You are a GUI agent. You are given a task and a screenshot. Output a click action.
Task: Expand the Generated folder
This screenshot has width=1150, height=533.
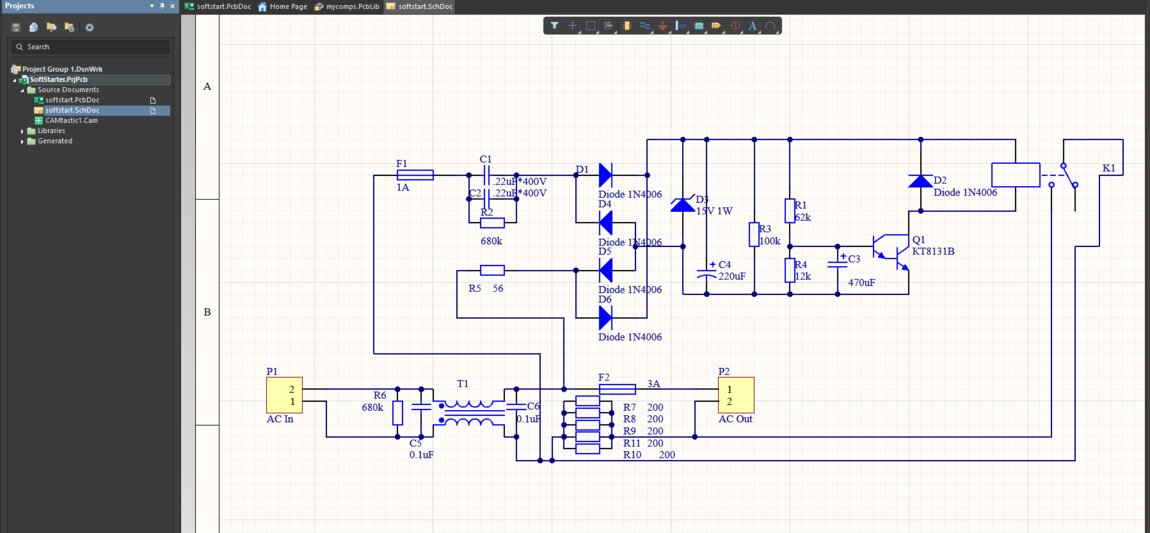23,141
